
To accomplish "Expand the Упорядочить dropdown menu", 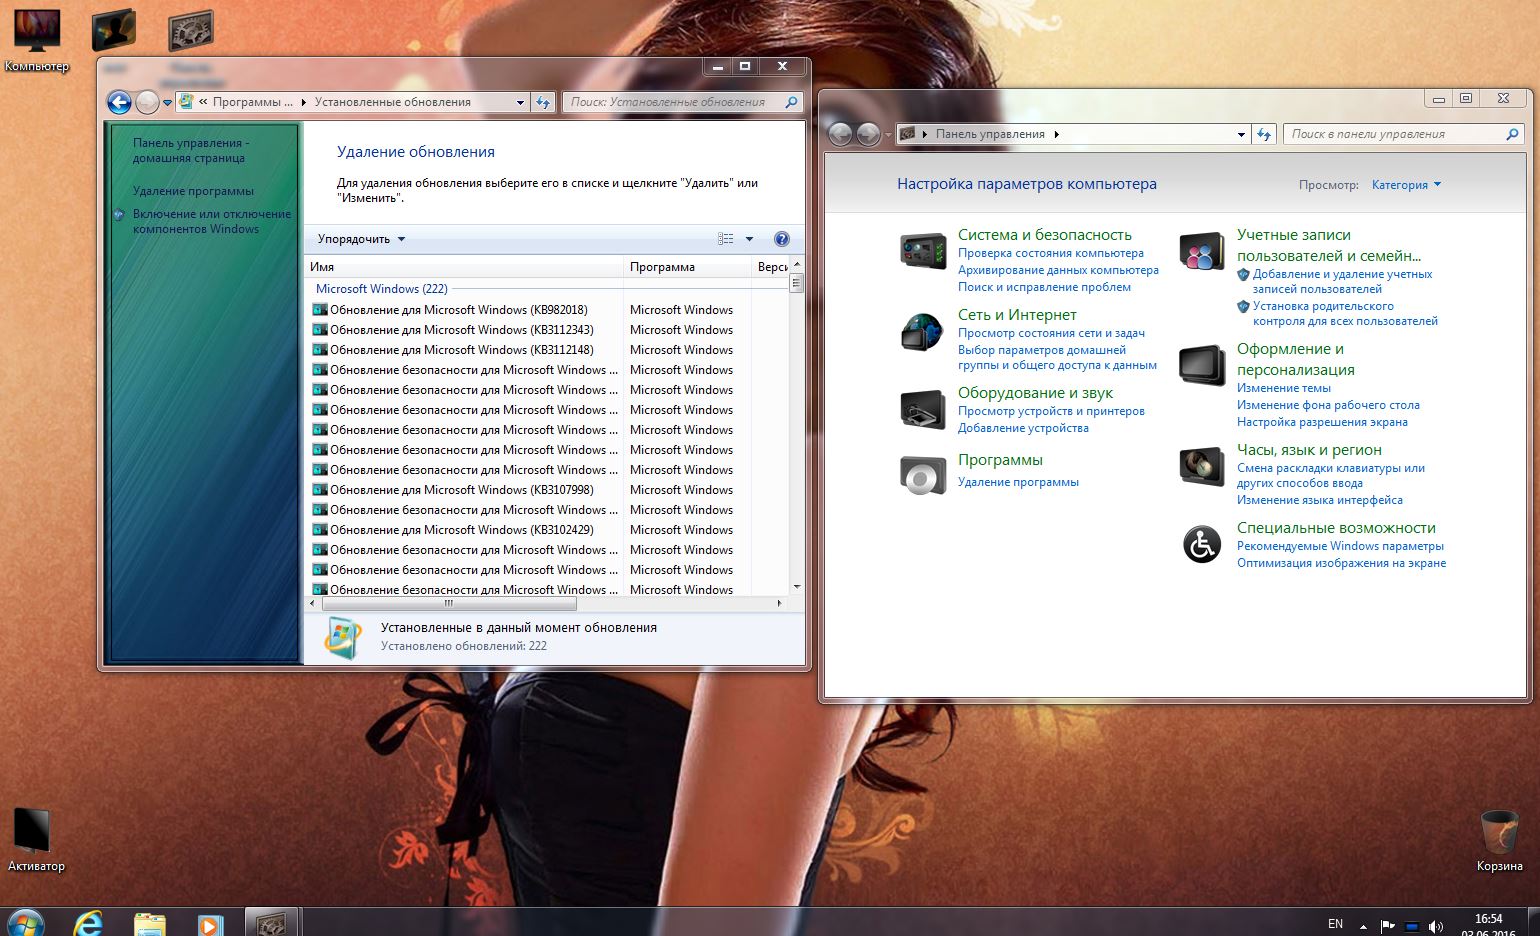I will click(361, 239).
